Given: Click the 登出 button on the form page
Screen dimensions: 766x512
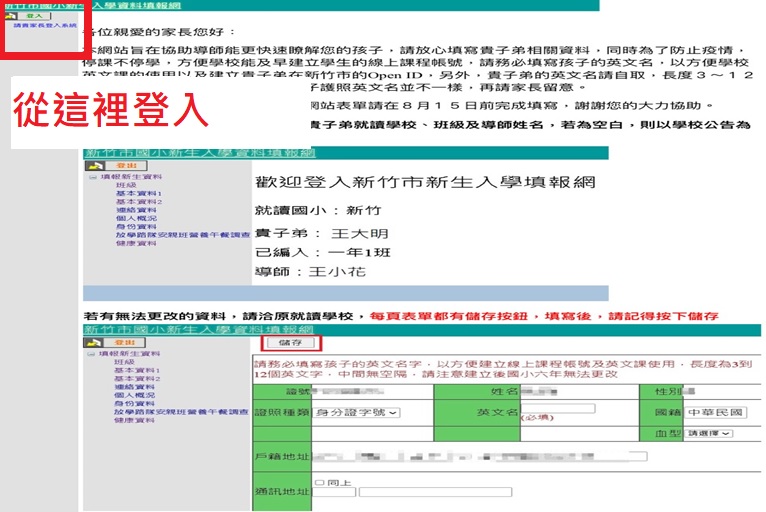Looking at the screenshot, I should (x=125, y=342).
